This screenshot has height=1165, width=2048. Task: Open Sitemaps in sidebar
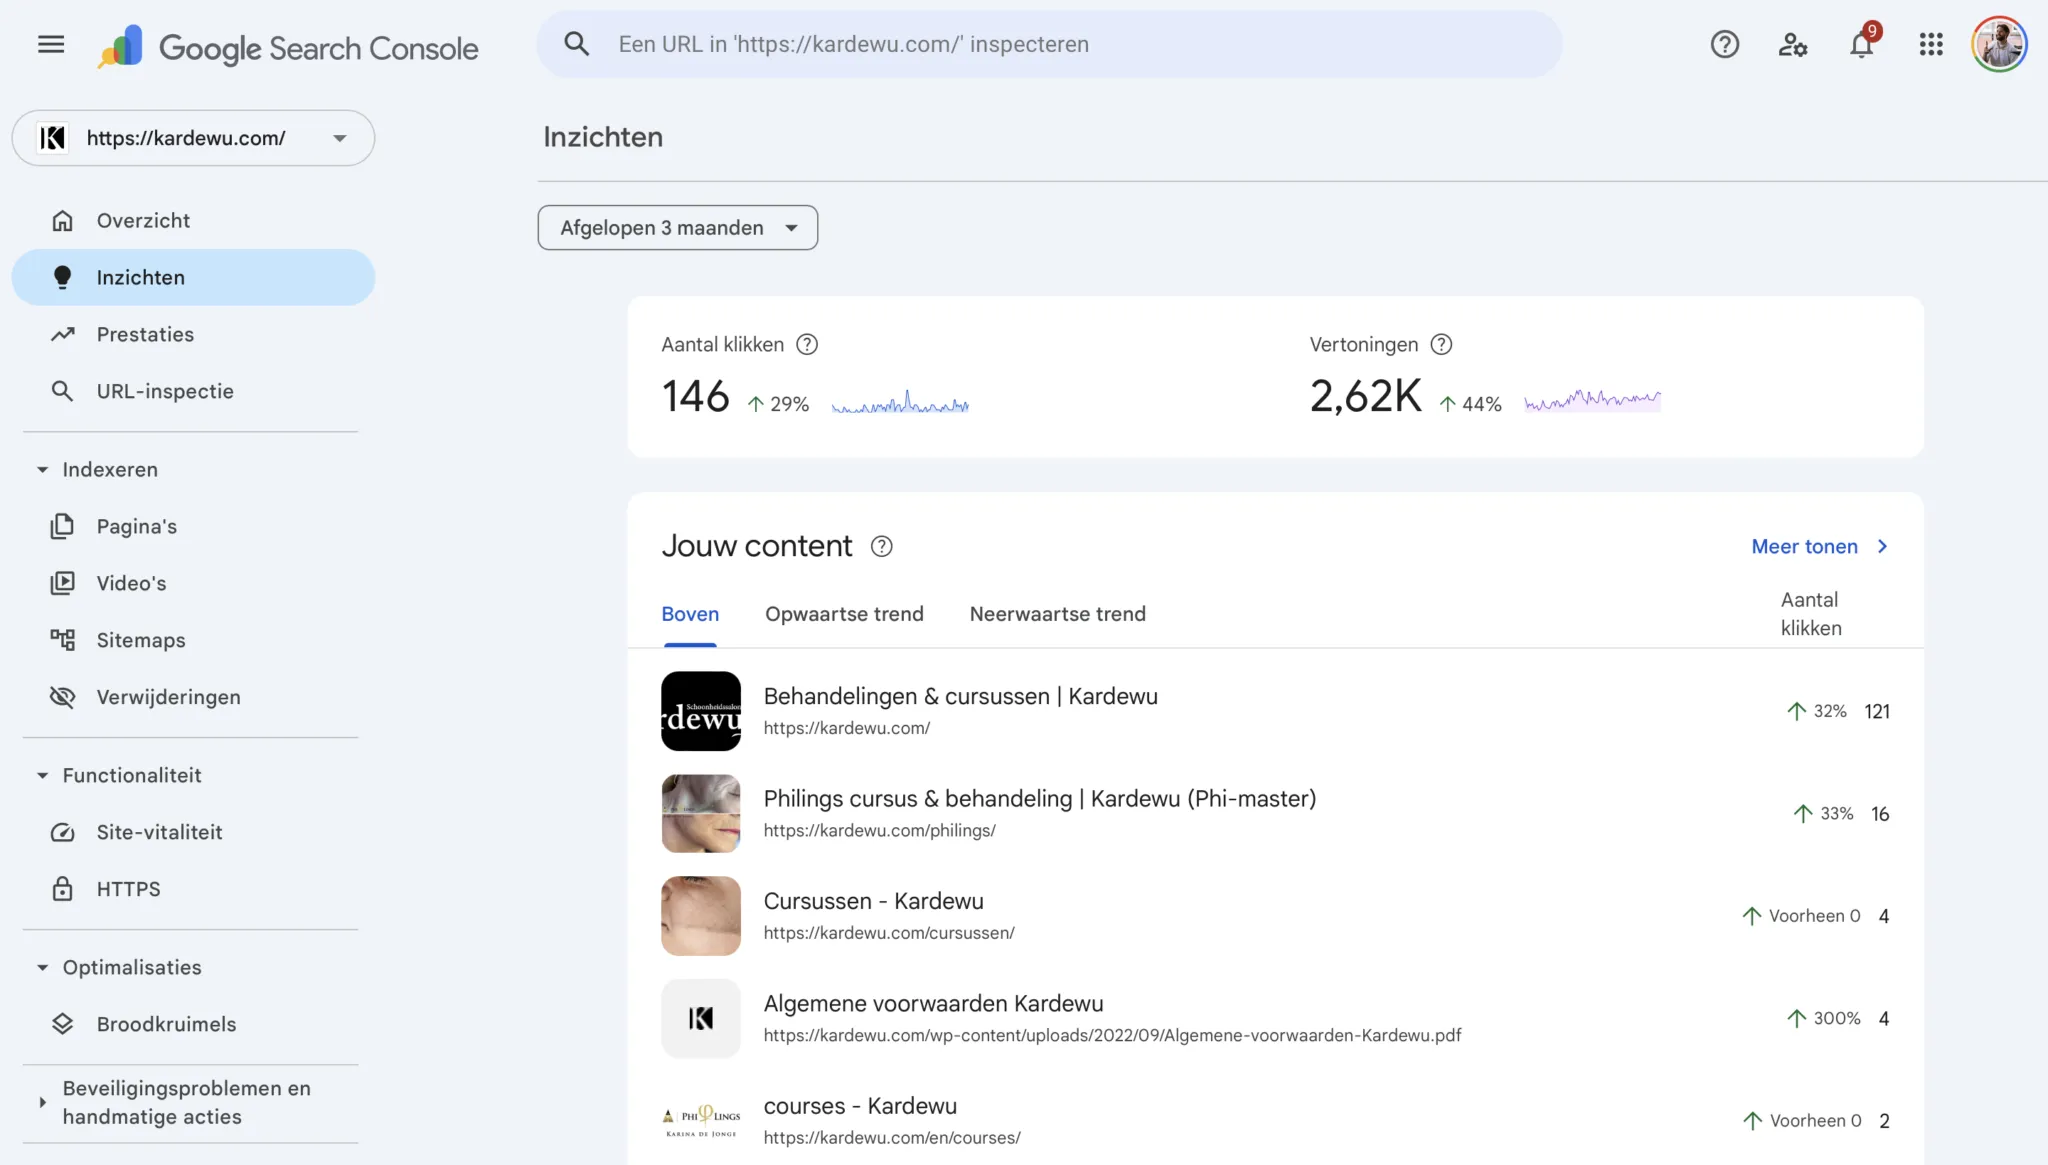(x=193, y=640)
